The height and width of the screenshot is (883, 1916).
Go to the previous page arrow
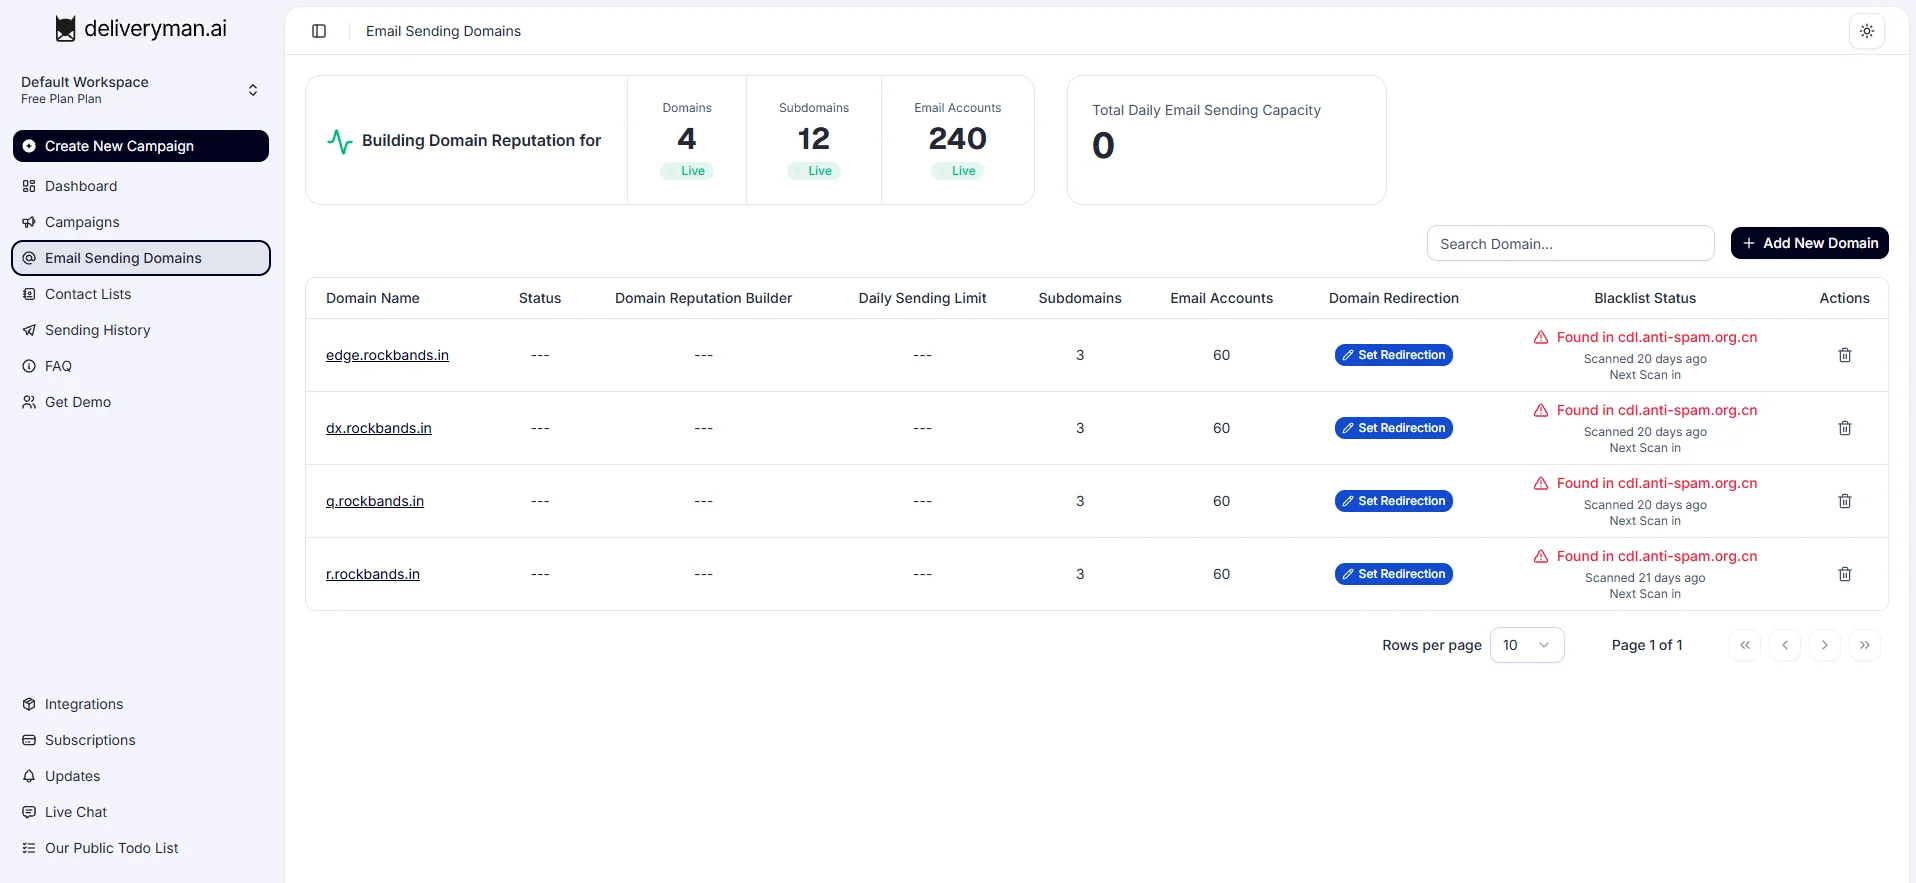coord(1784,645)
